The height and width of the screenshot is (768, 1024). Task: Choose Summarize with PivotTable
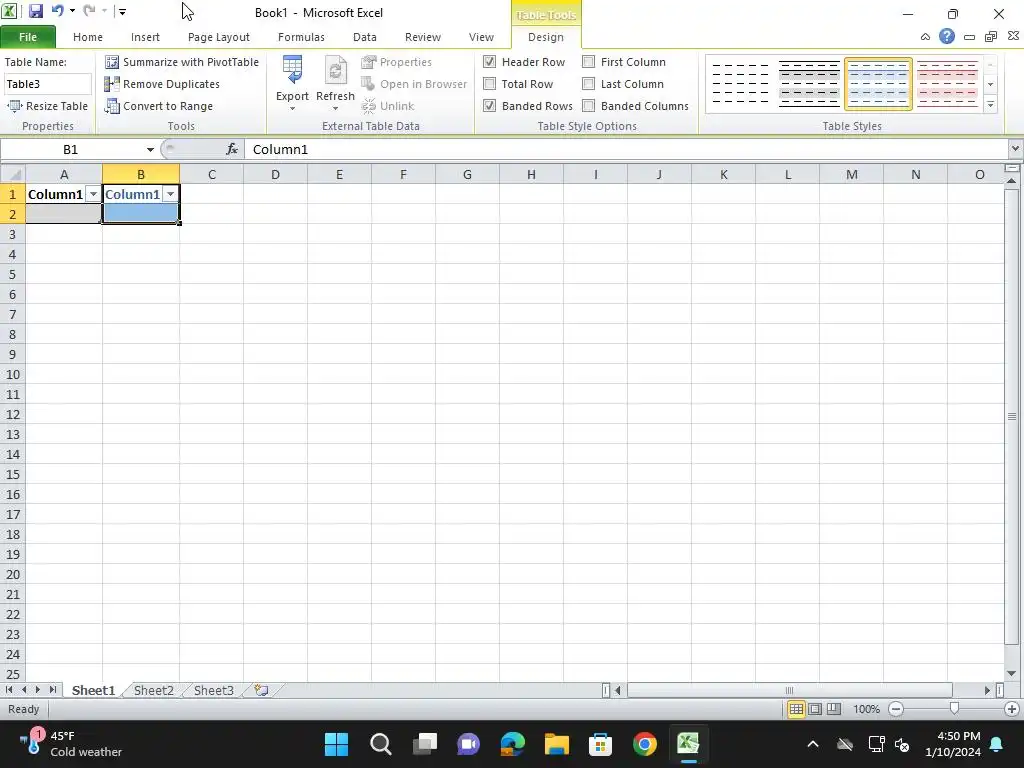(x=182, y=62)
